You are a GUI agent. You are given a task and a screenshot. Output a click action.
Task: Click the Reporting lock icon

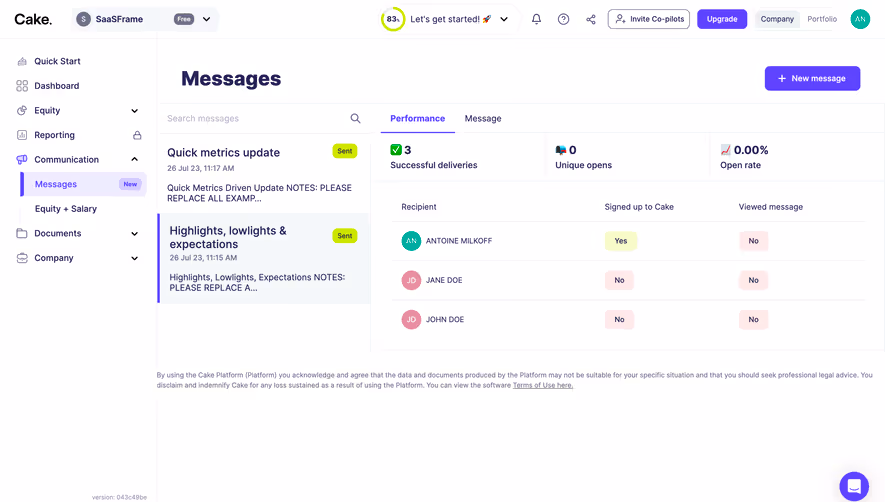click(137, 135)
